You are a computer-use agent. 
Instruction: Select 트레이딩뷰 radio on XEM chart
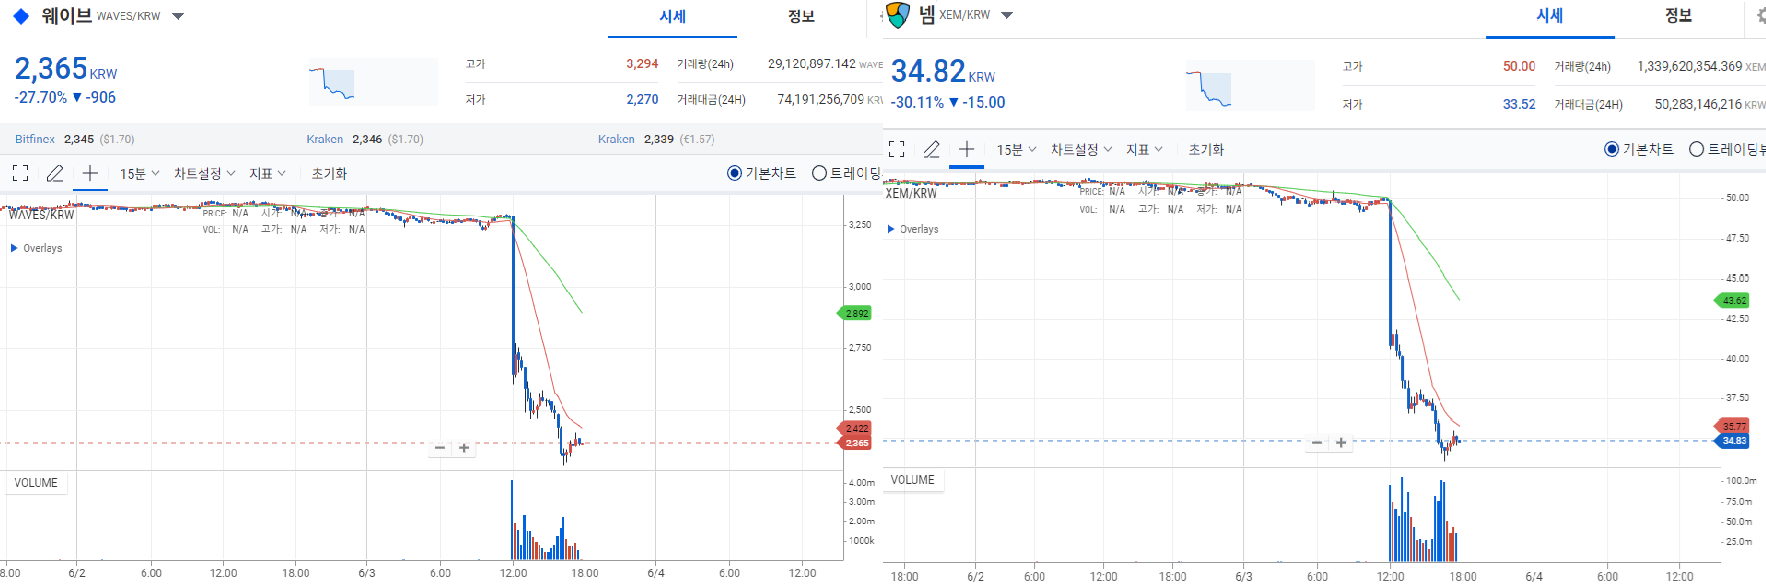point(1727,149)
